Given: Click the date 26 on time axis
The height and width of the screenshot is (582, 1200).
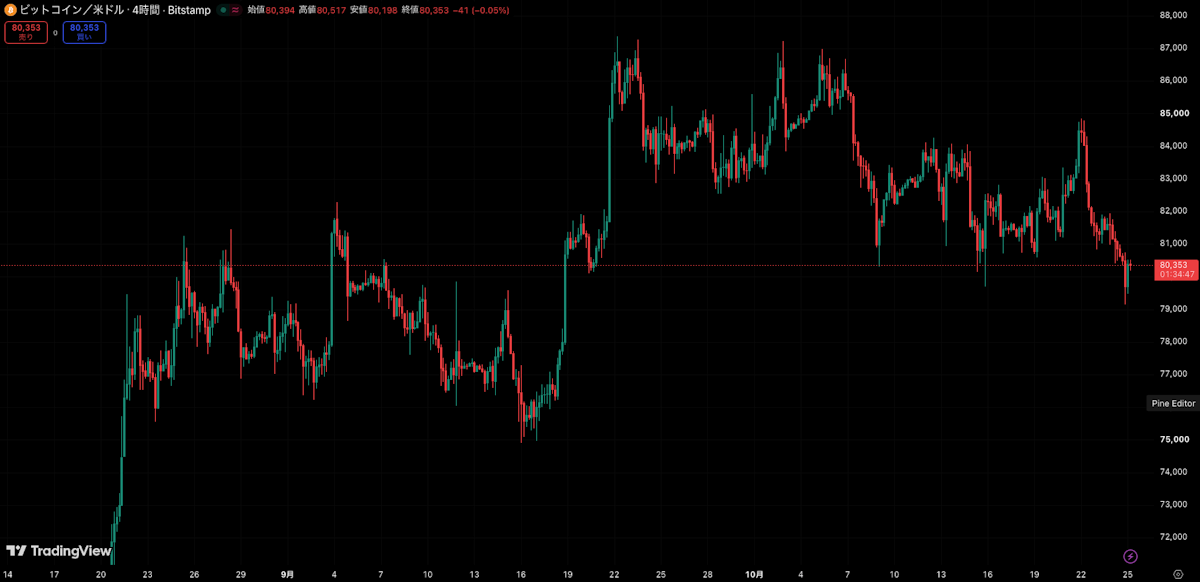Looking at the screenshot, I should tap(194, 575).
